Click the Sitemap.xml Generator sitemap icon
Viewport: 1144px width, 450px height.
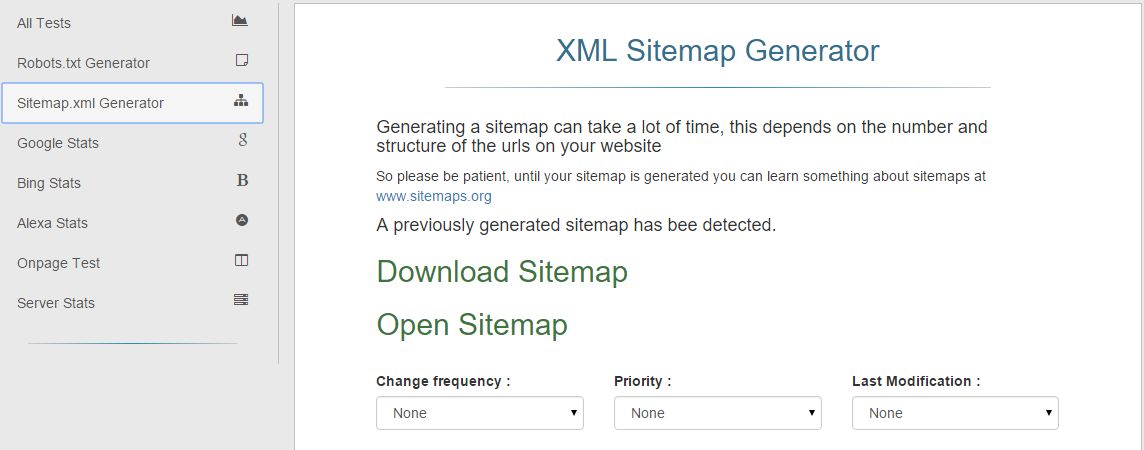[241, 101]
